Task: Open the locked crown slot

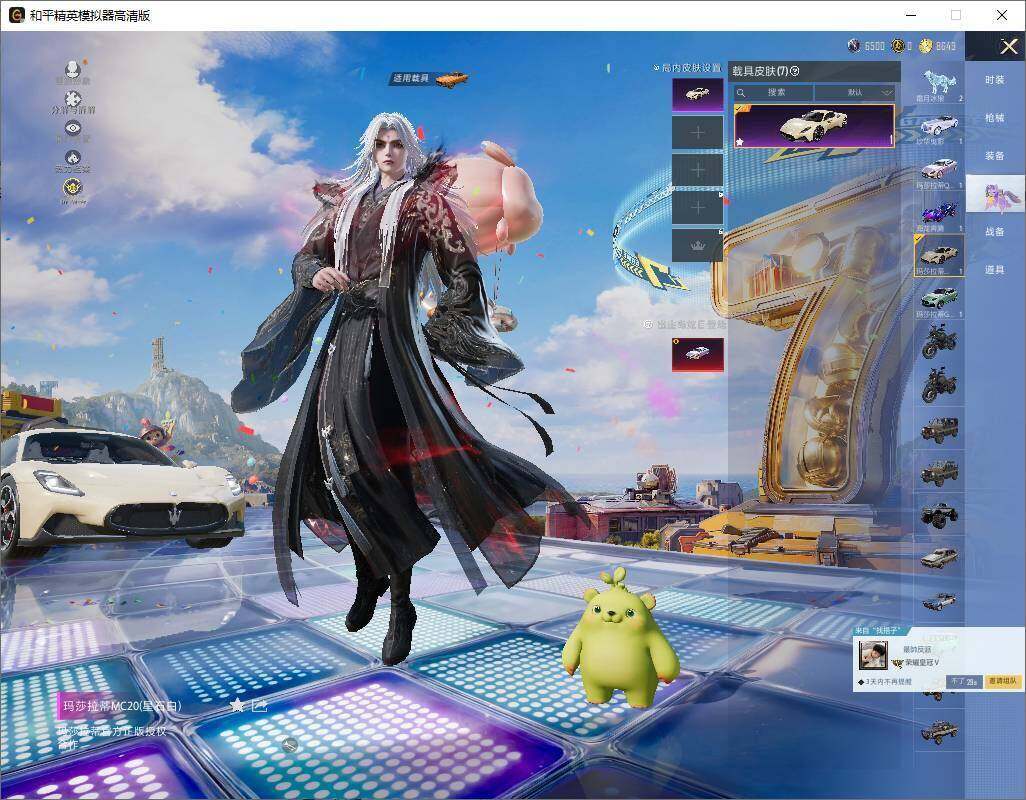Action: tap(698, 246)
